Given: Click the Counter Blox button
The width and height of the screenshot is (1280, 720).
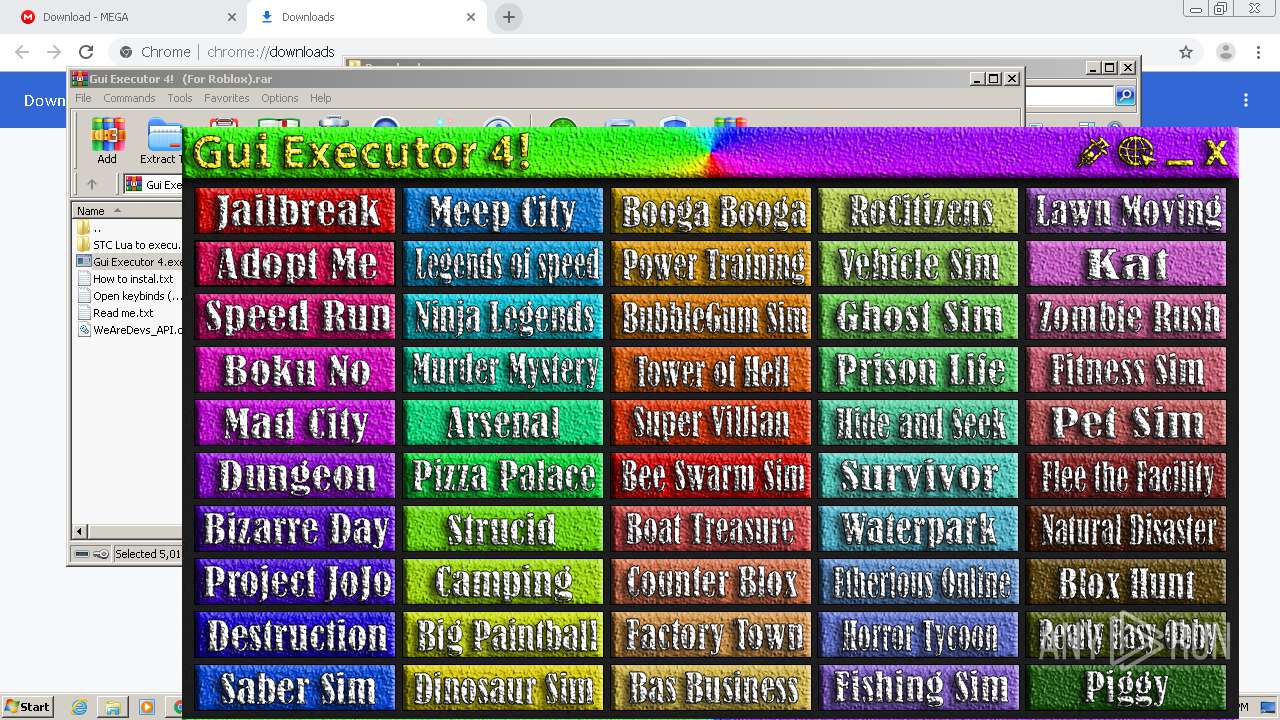Looking at the screenshot, I should [x=711, y=582].
